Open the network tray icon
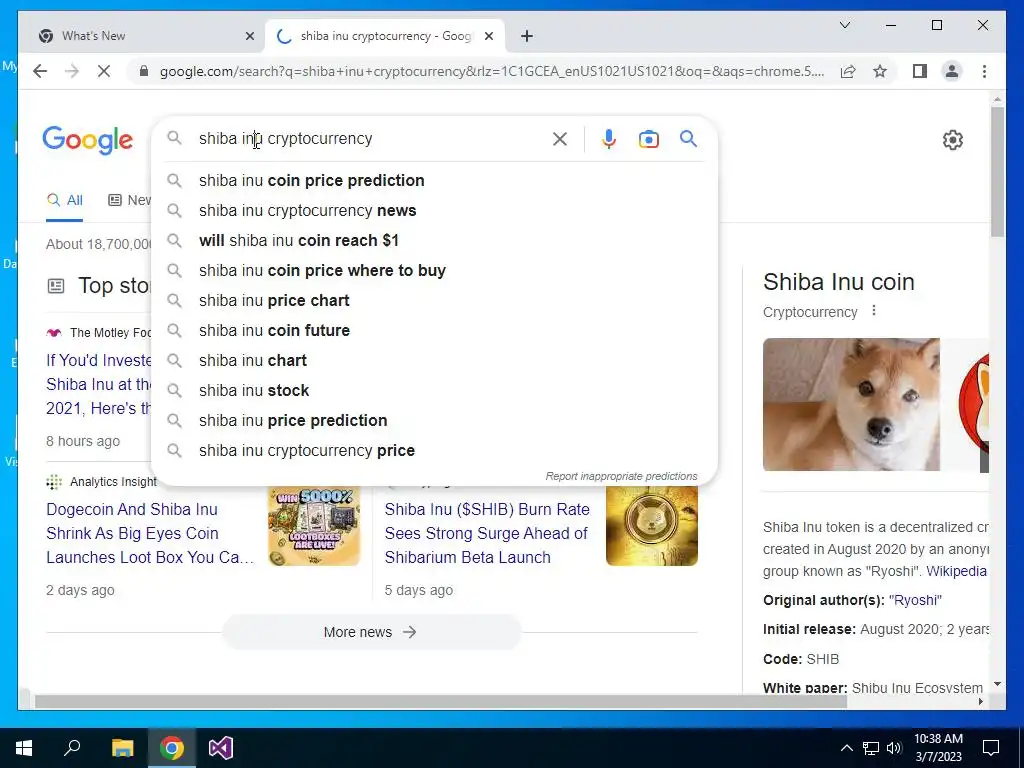Screen dimensions: 1024x768 [x=871, y=748]
